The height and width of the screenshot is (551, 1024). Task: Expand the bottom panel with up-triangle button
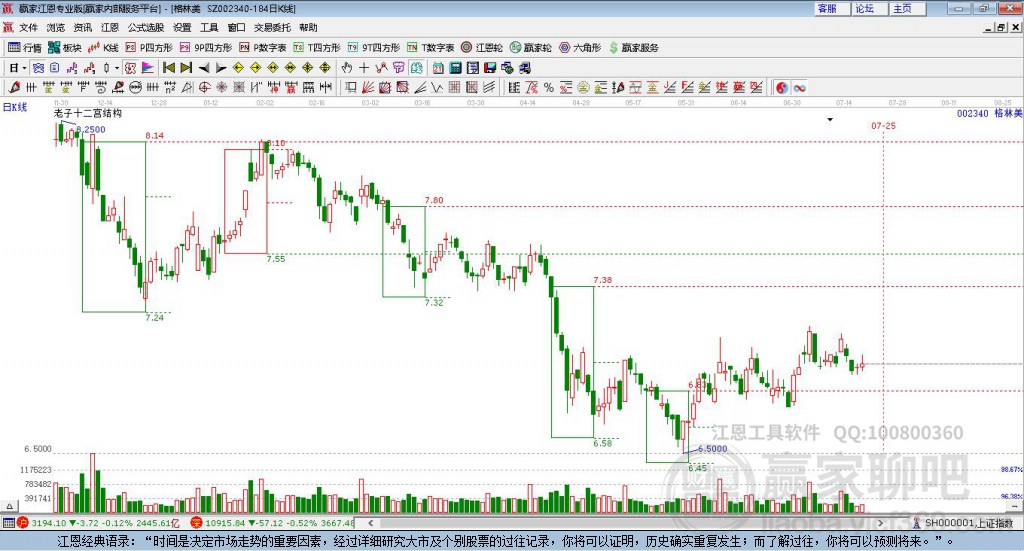[10, 506]
